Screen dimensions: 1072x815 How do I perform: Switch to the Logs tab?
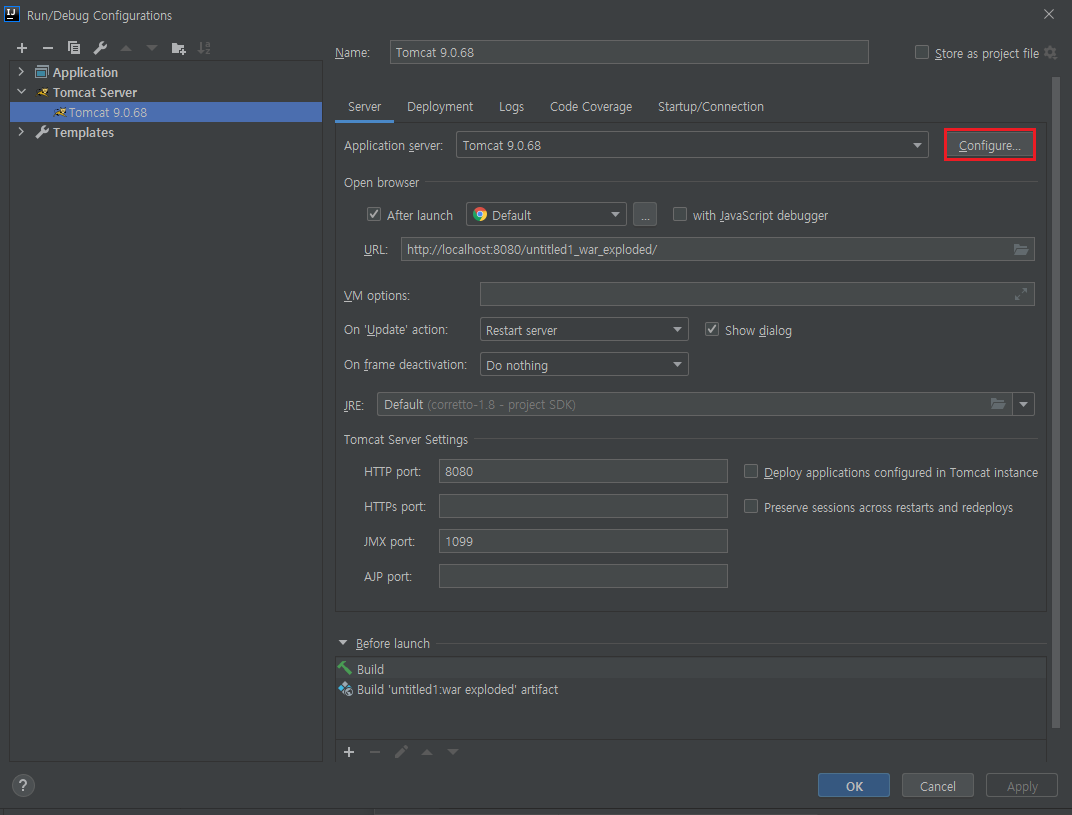511,107
